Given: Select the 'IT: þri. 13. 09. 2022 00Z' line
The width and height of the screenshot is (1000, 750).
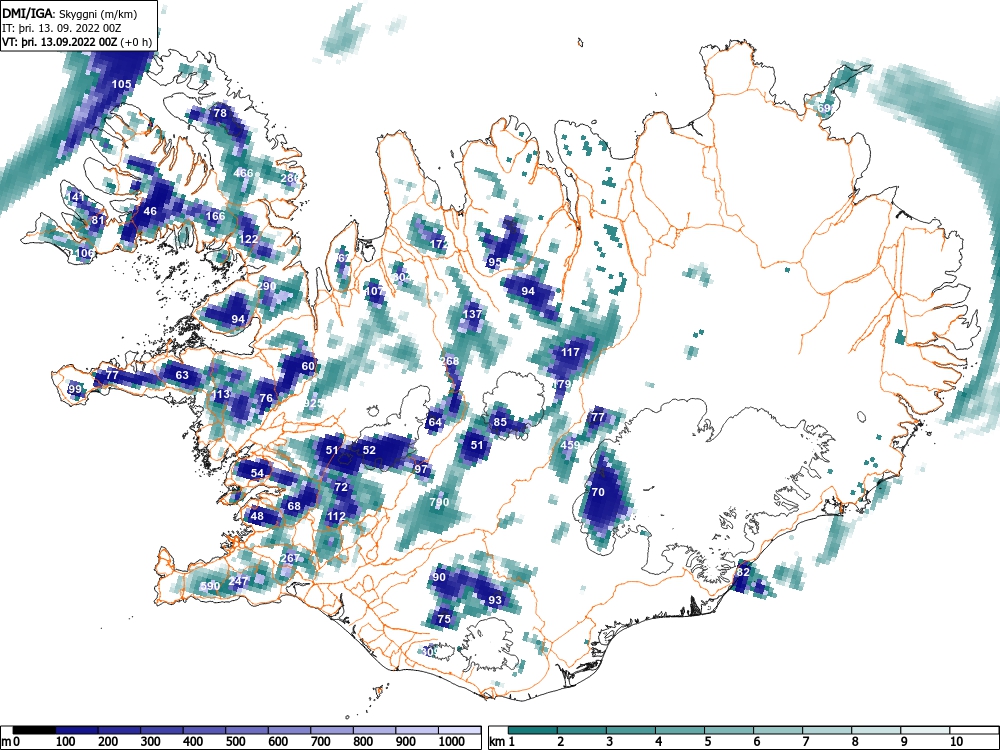Looking at the screenshot, I should coord(61,28).
